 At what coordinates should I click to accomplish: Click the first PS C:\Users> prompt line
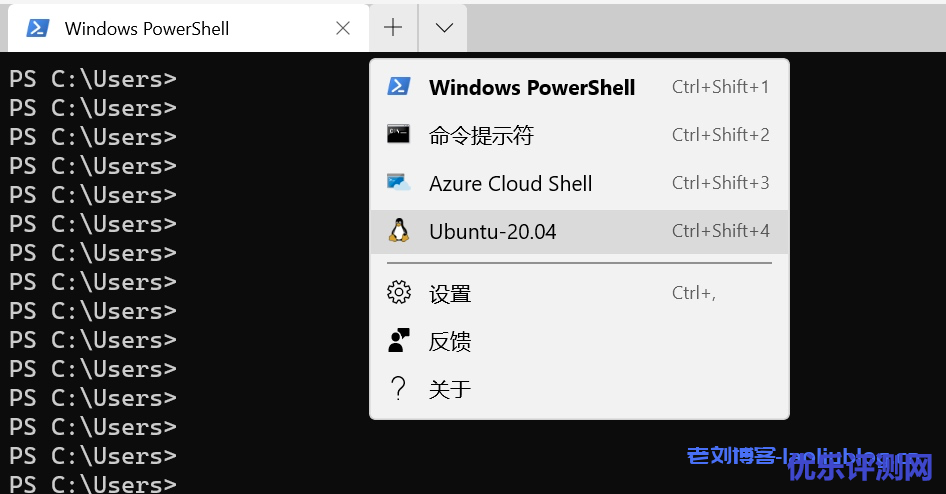[x=93, y=79]
